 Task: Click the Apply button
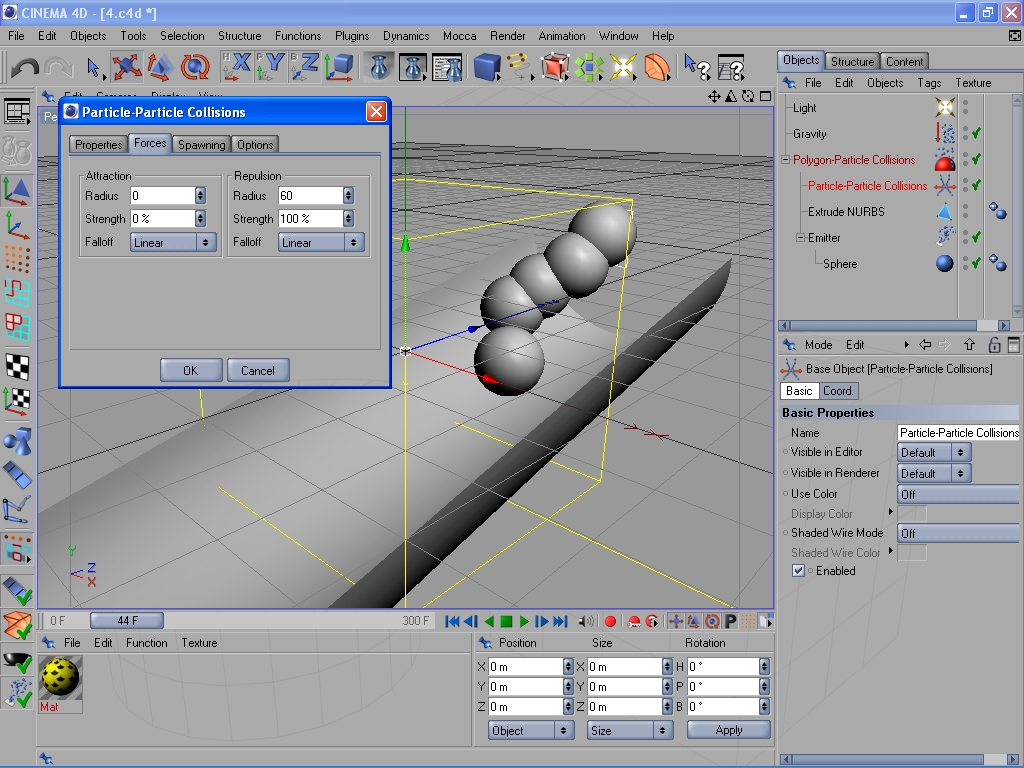(x=729, y=730)
